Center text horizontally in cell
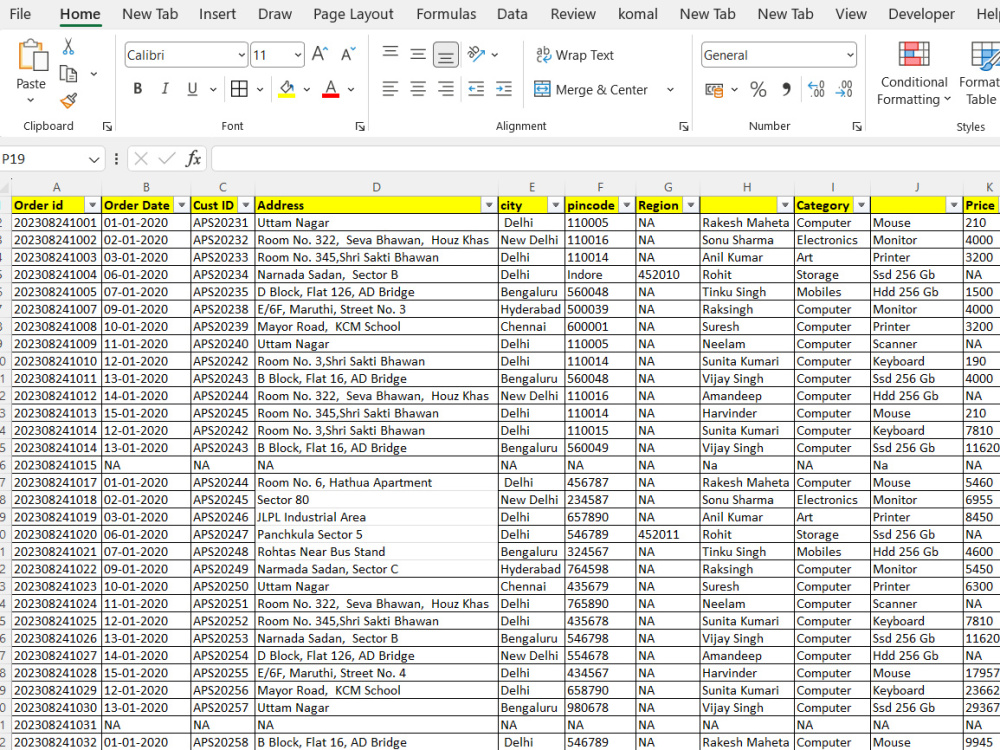The image size is (1000, 750). click(418, 89)
